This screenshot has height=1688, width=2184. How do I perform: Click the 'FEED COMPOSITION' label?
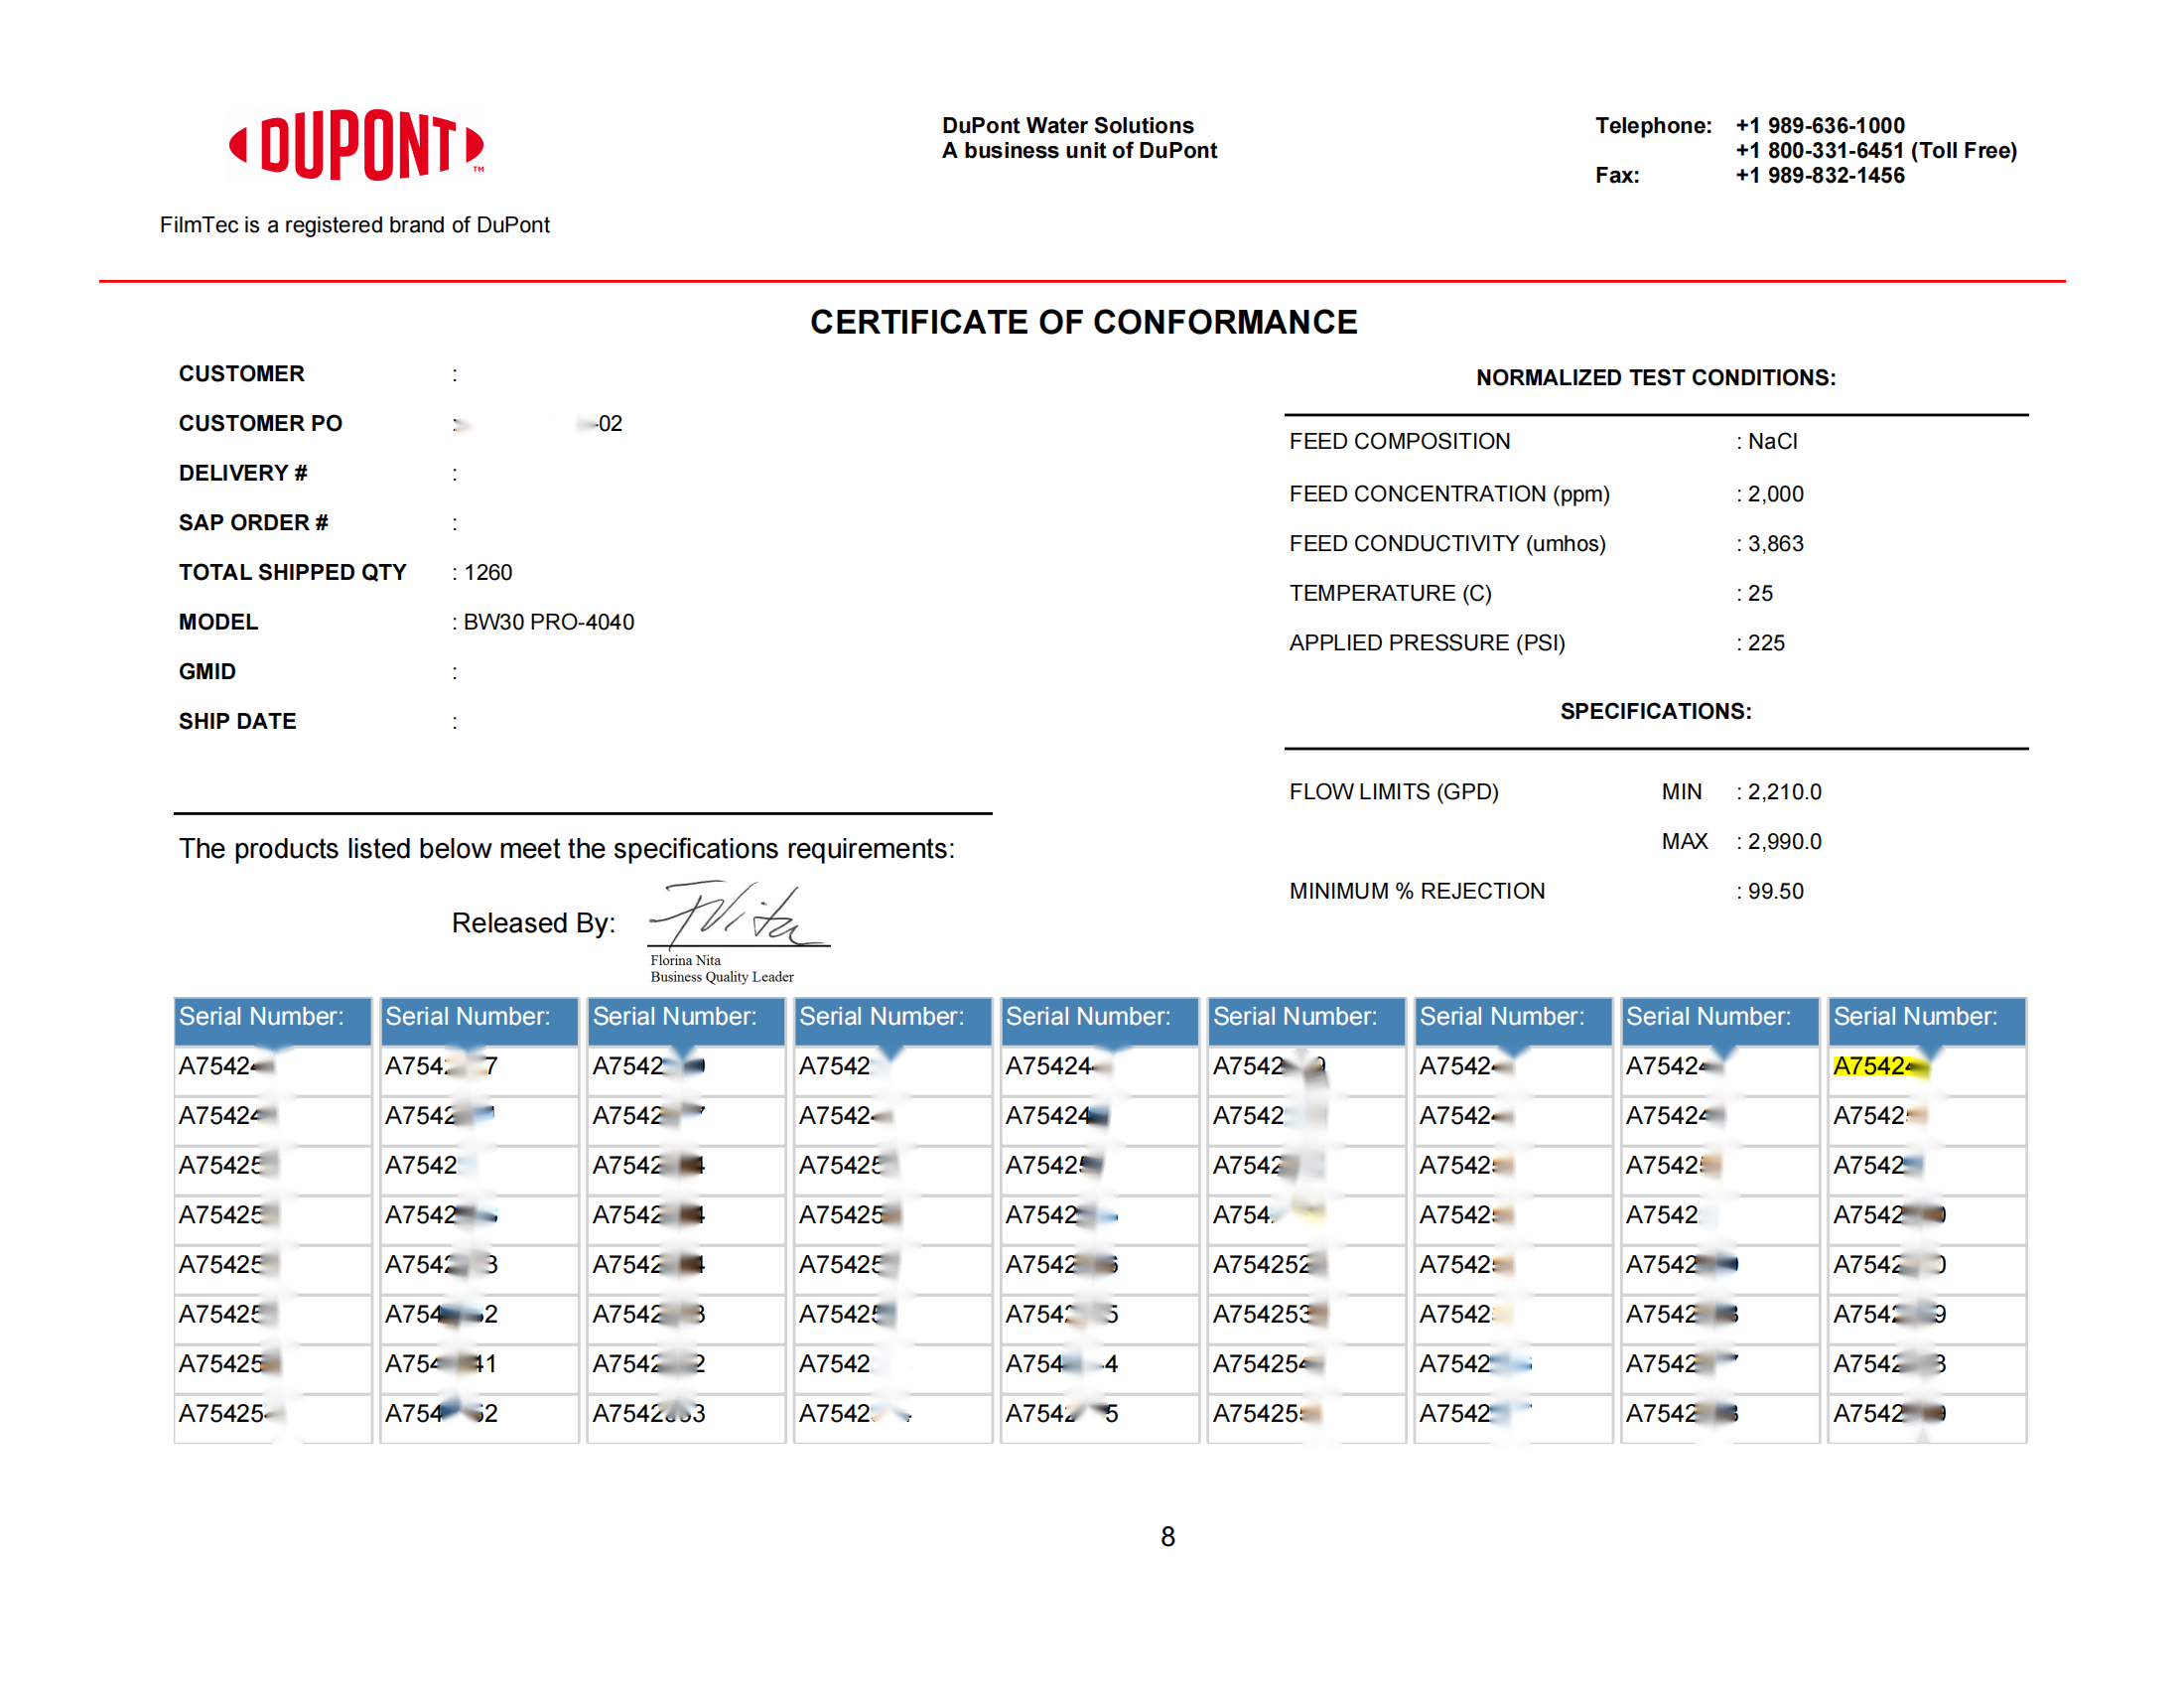coord(1398,441)
